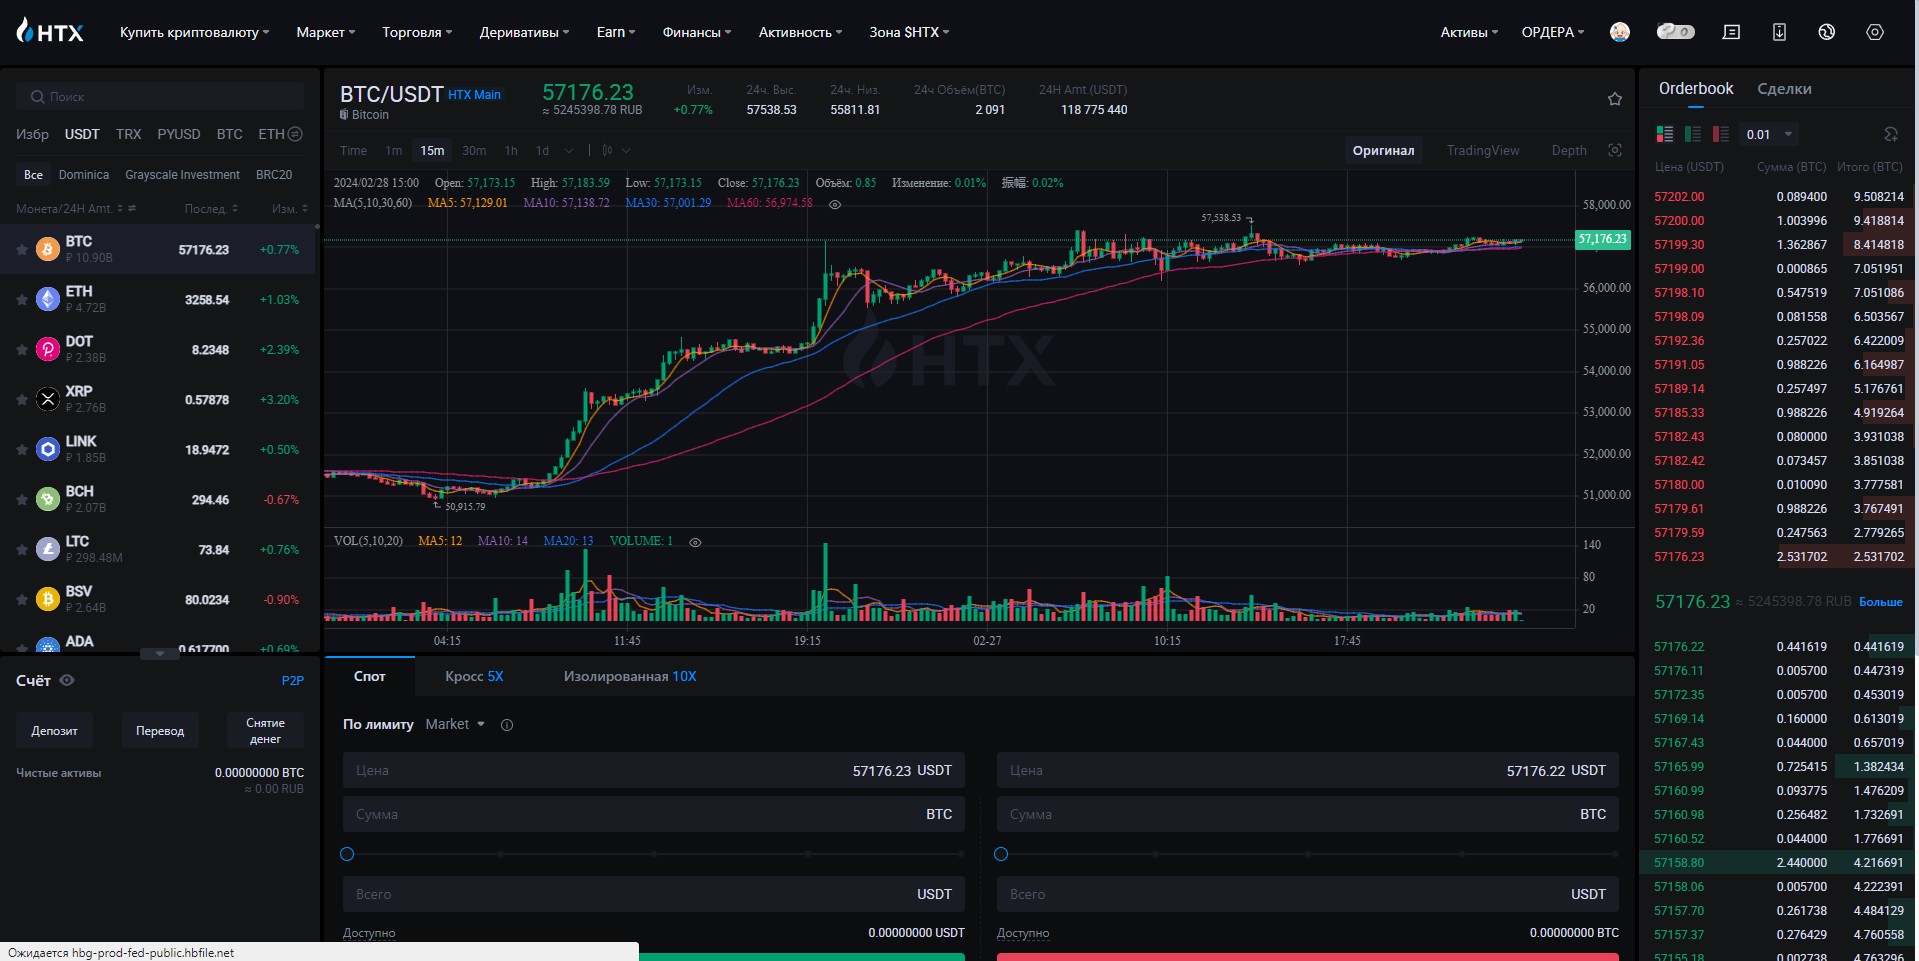Image resolution: width=1919 pixels, height=961 pixels.
Task: Expand the Деривативы menu
Action: (524, 32)
